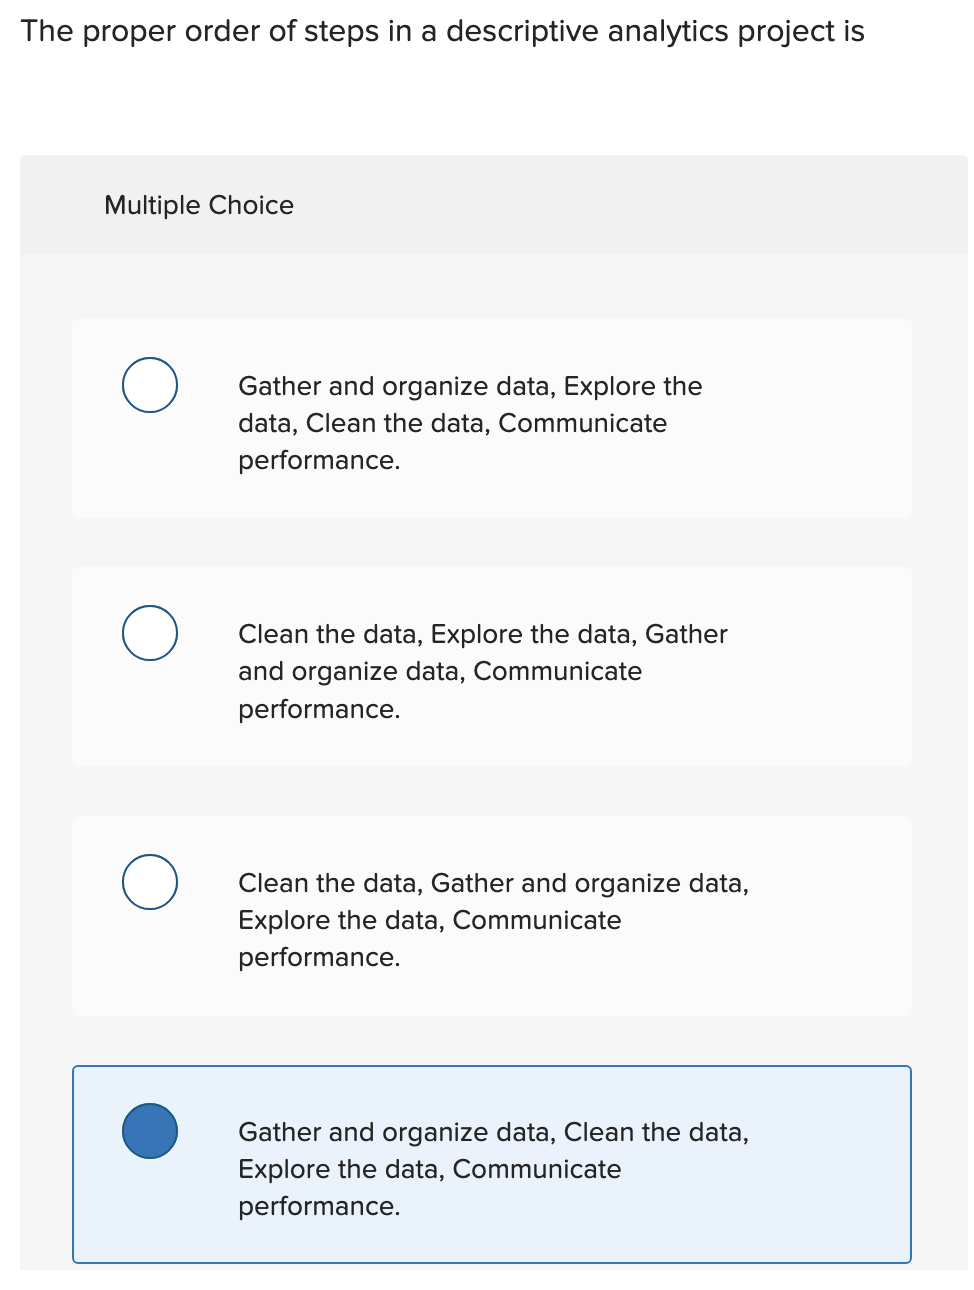Select the radio button for the third answer choice

point(149,882)
